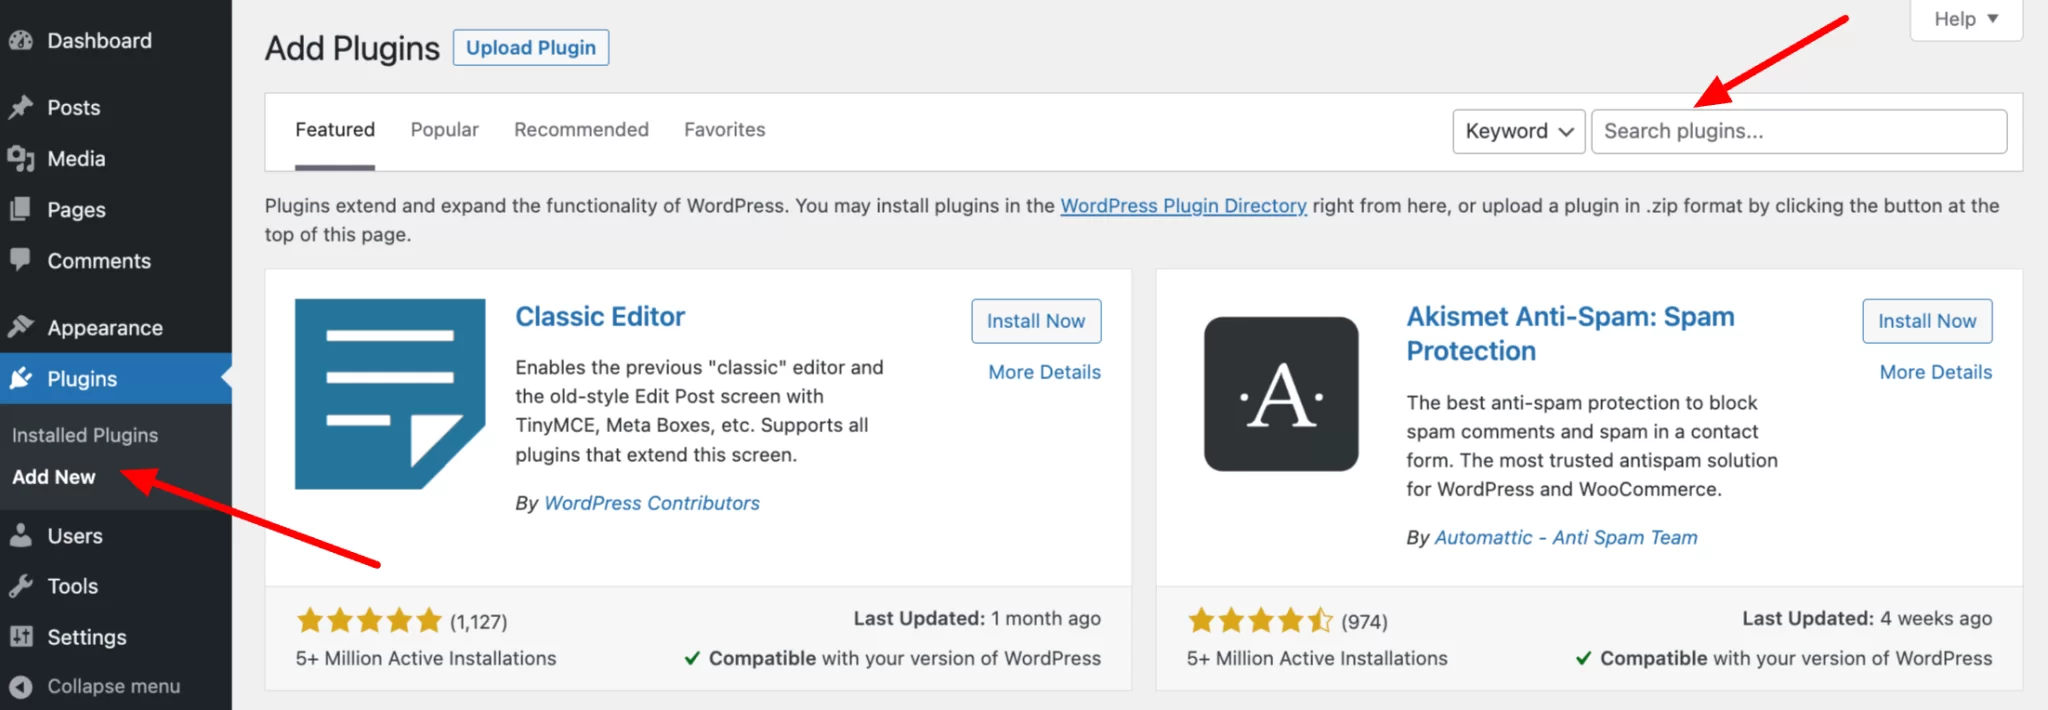Open Akismet Anti-Spam: Spam Protection title
Screen dimensions: 2048x710
[1570, 334]
